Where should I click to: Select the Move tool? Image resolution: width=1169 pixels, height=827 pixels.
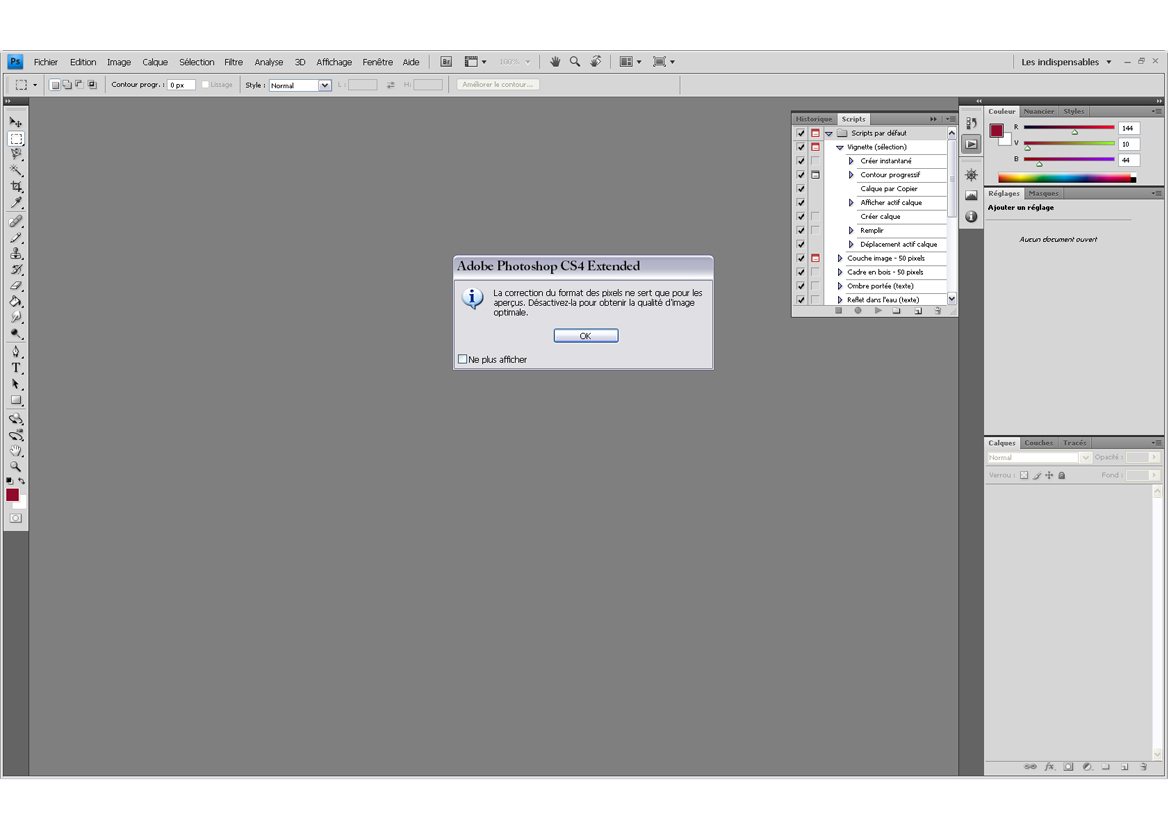[16, 122]
